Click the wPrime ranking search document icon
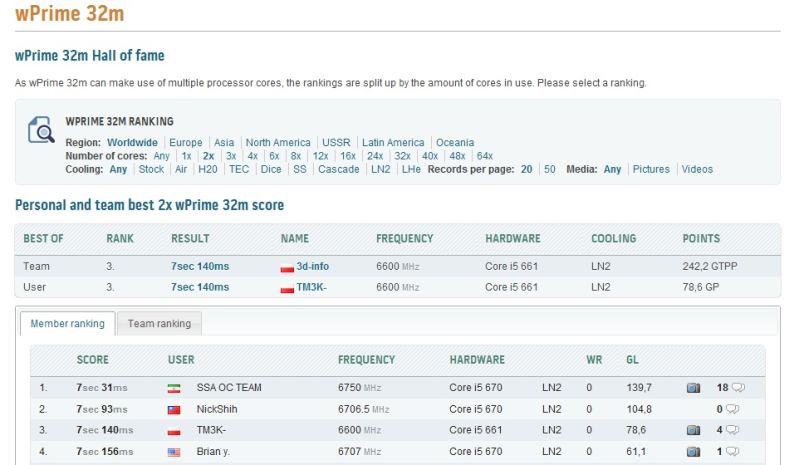 click(x=41, y=130)
